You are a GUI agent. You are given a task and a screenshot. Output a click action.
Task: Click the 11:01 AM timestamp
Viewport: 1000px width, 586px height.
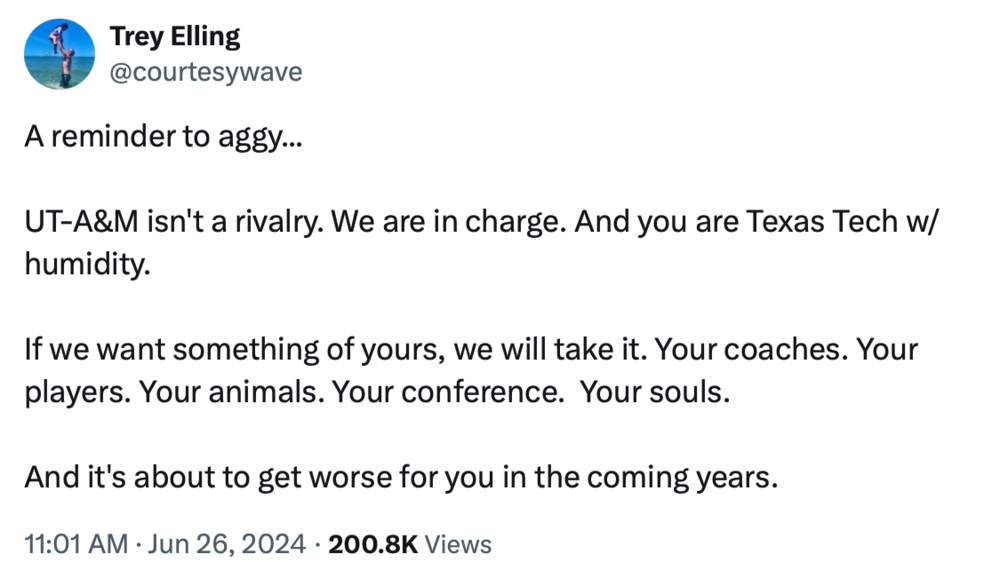(76, 544)
